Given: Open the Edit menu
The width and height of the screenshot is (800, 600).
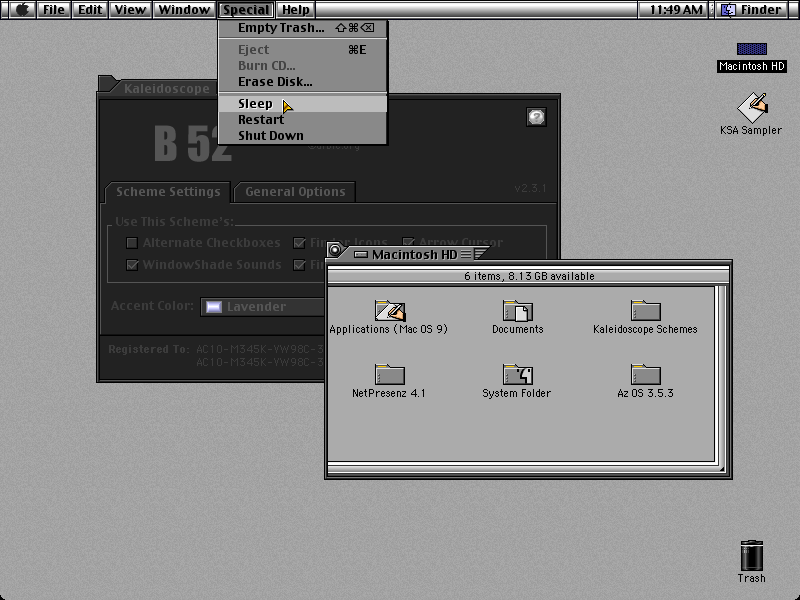Looking at the screenshot, I should pos(90,9).
